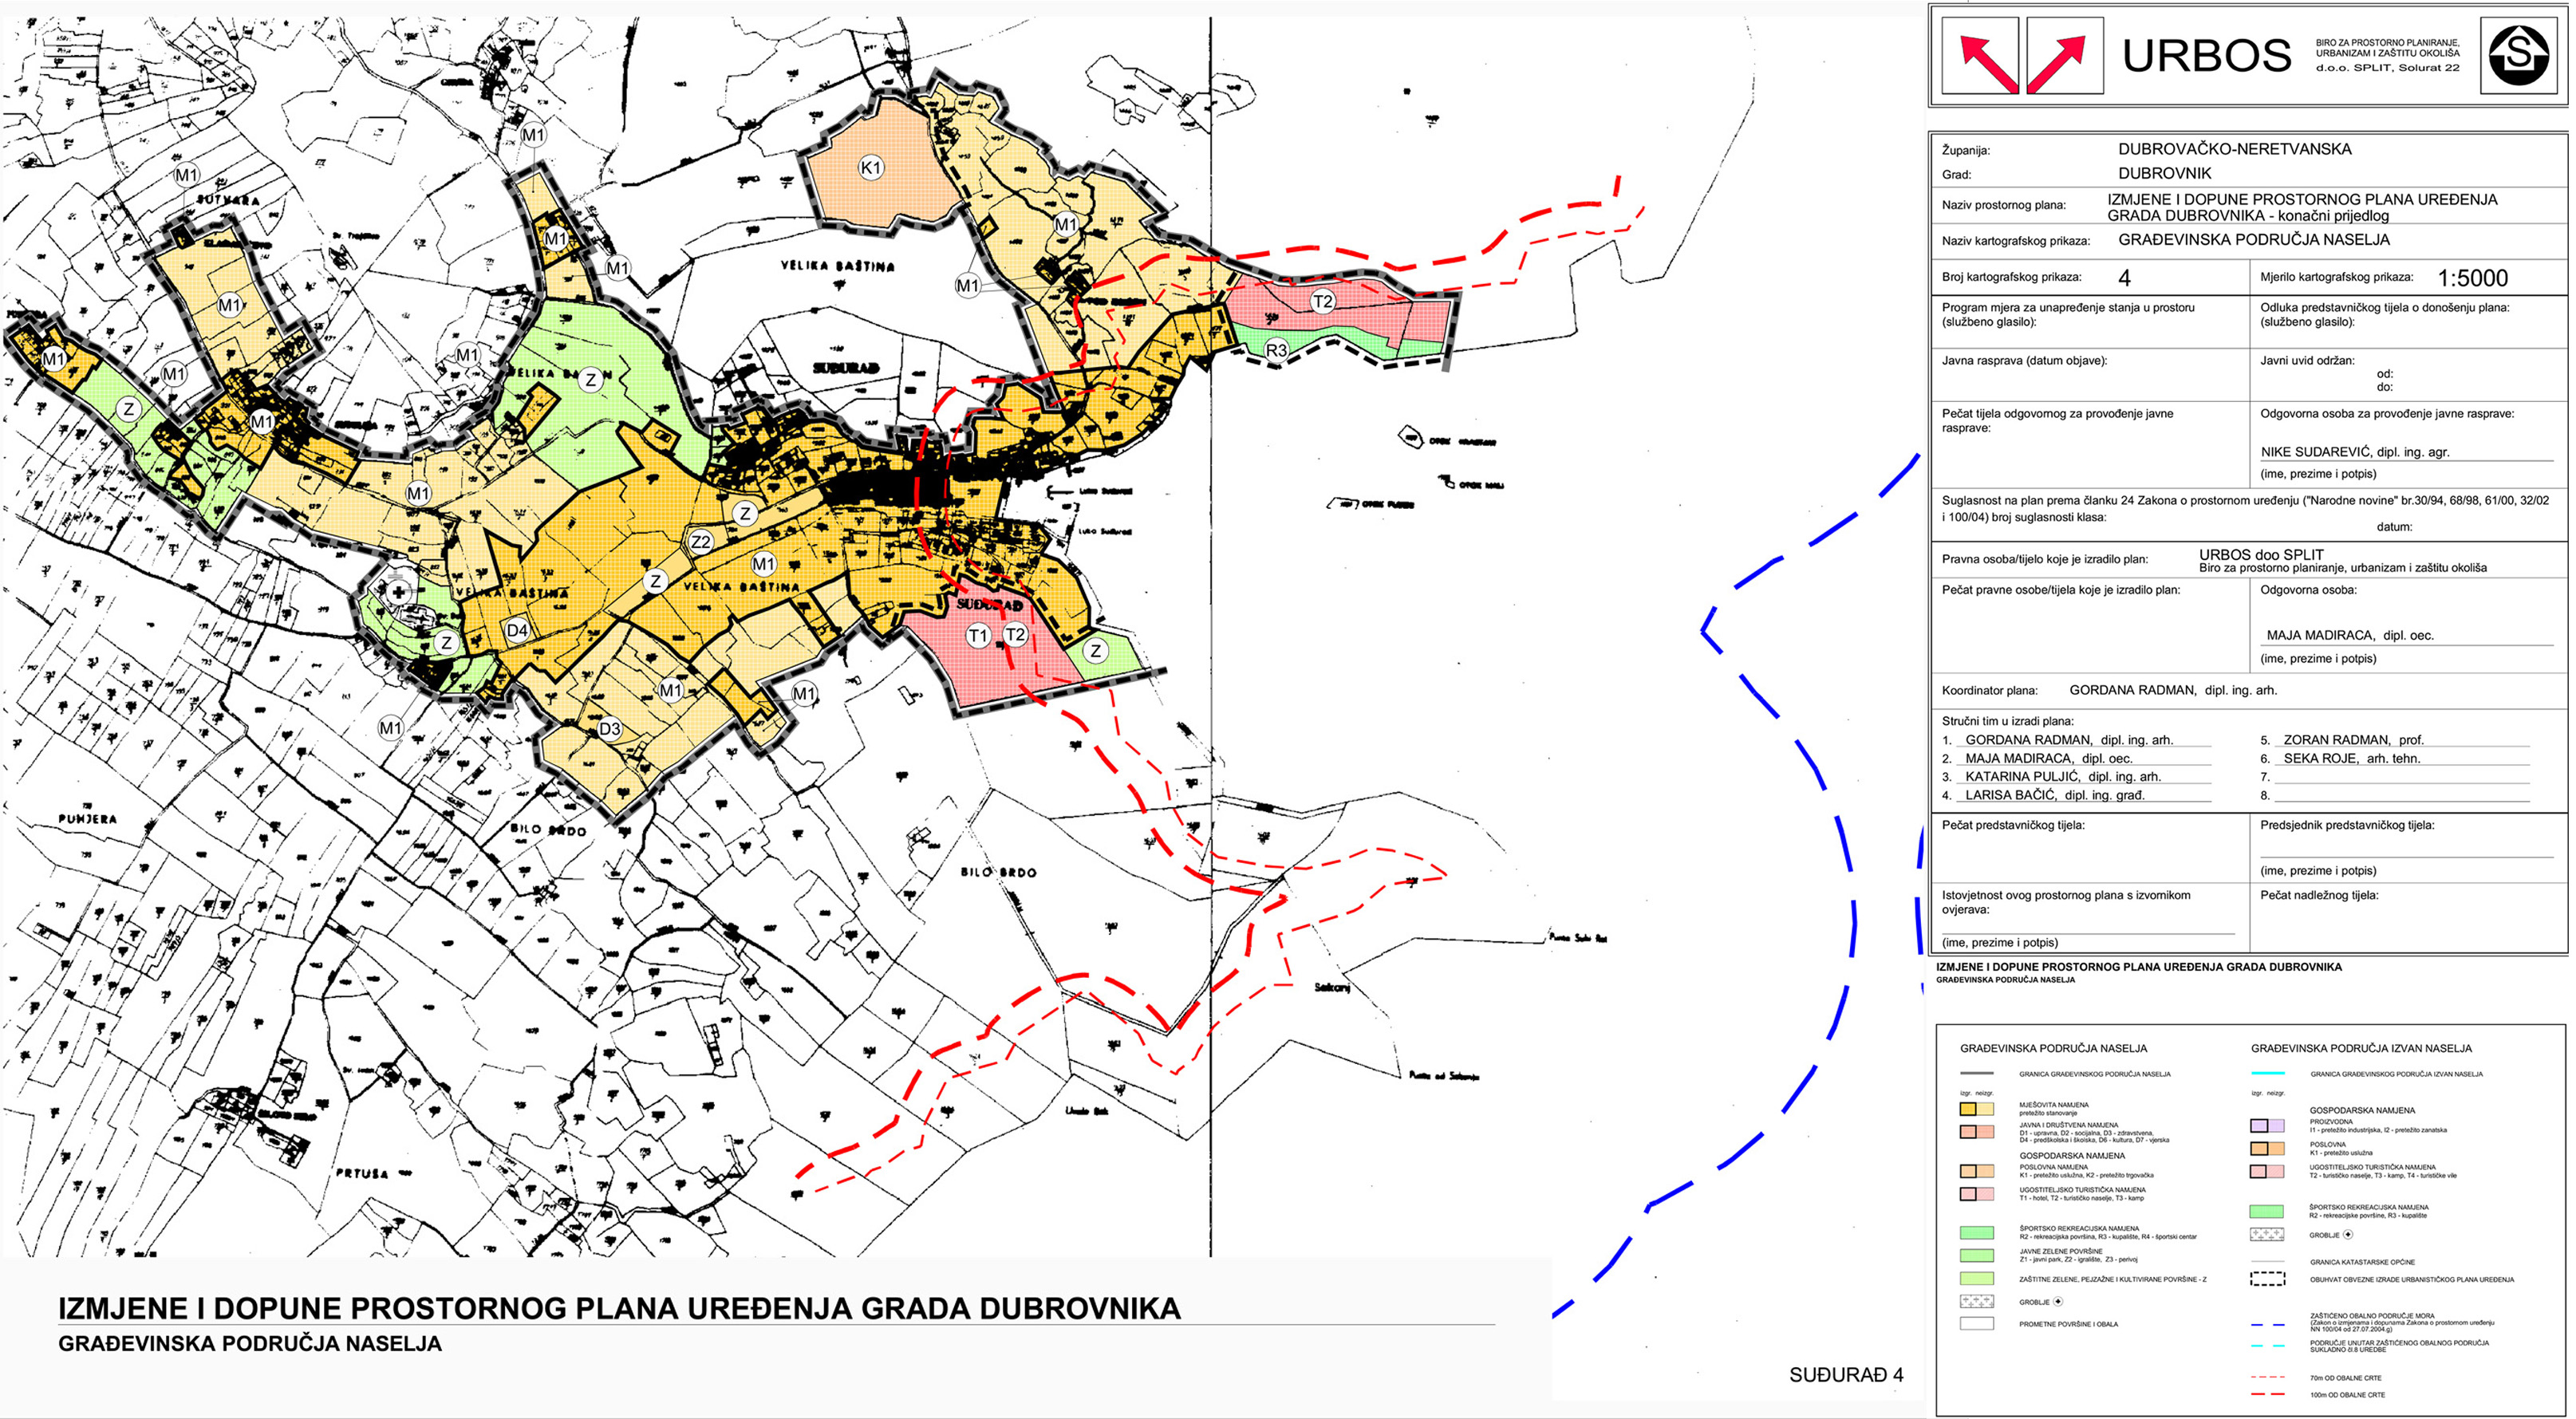Screen dimensions: 2576x1419
Task: Pick the purple Proizvodna legend swatch
Action: [2266, 1126]
